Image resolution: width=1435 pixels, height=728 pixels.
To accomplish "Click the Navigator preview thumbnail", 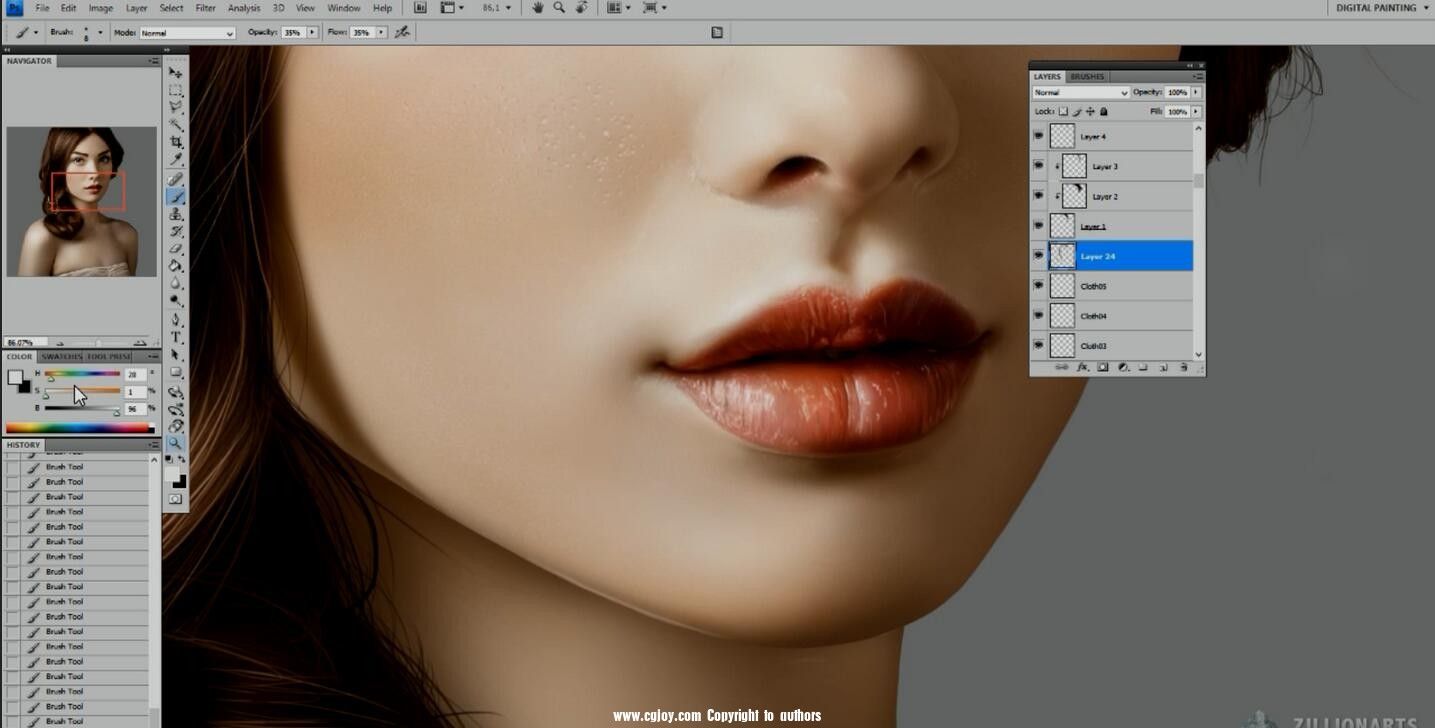I will [x=82, y=201].
